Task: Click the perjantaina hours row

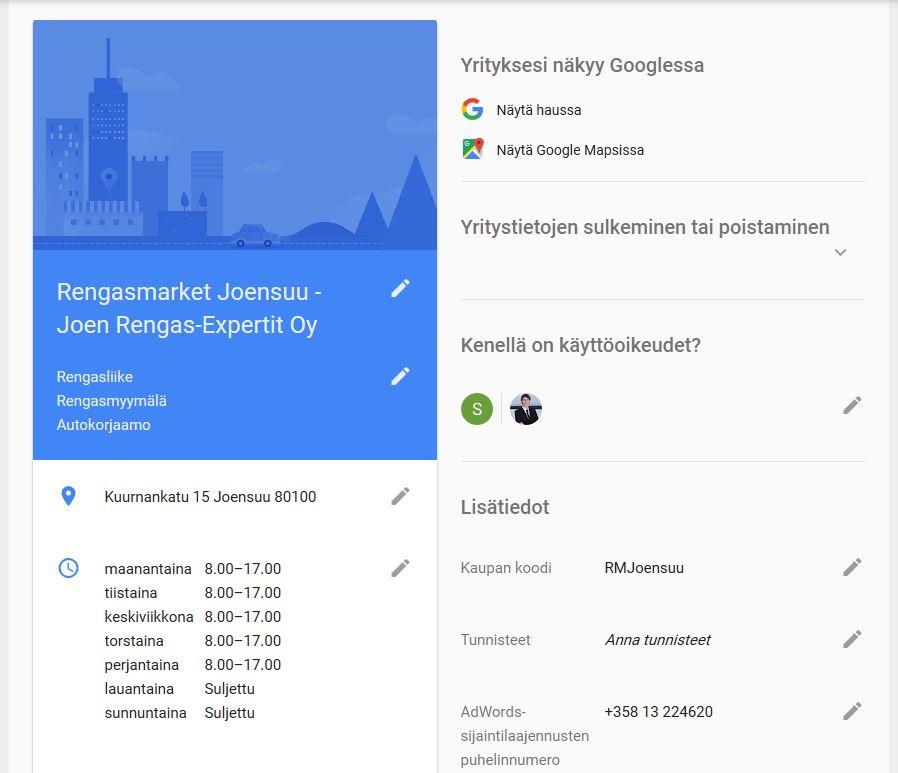Action: [192, 665]
